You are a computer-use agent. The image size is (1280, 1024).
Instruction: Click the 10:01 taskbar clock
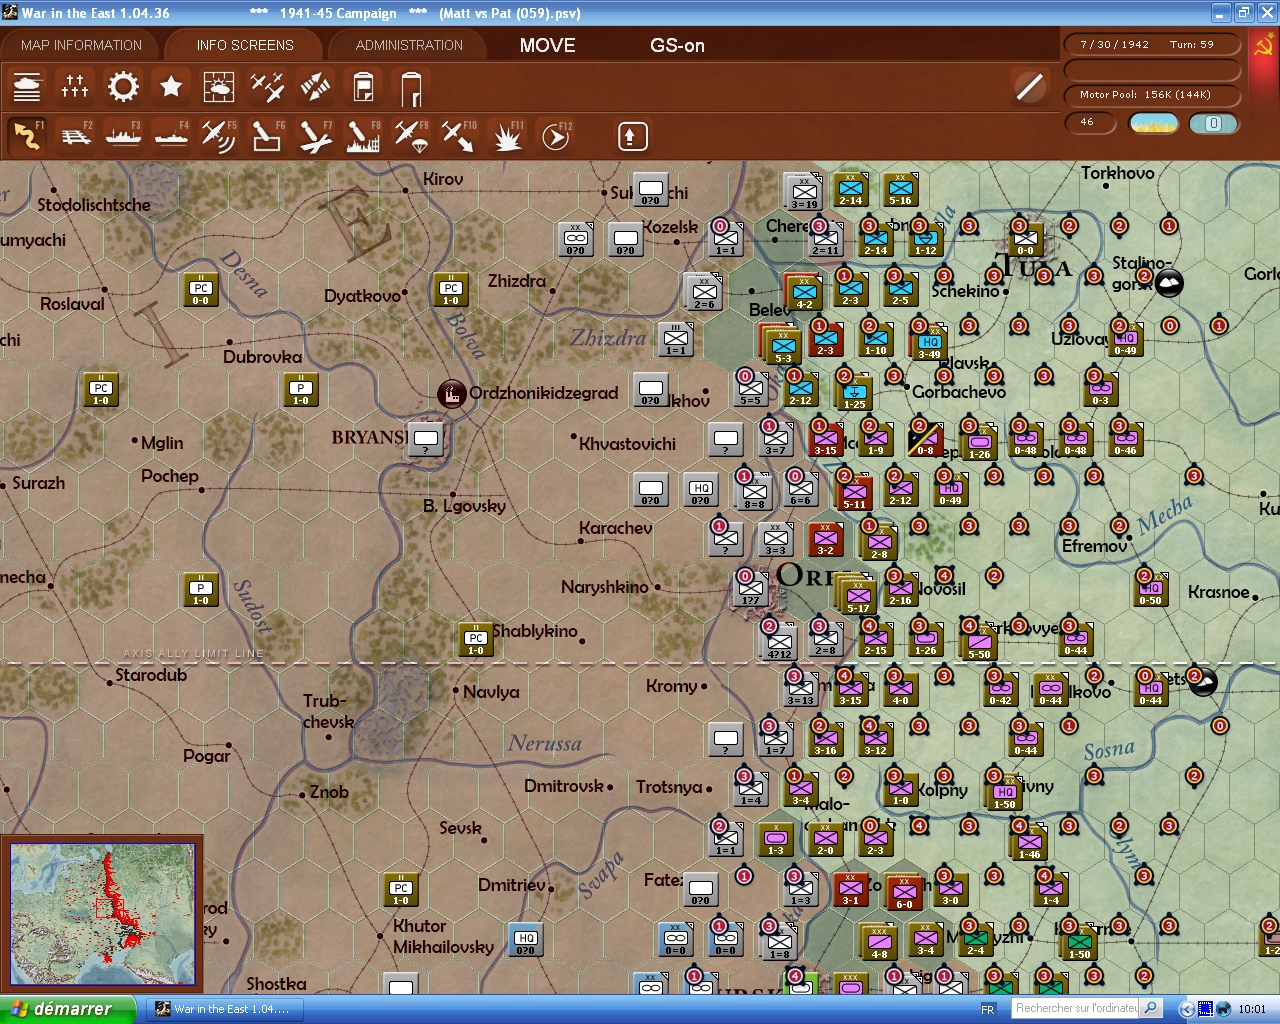[x=1252, y=1010]
